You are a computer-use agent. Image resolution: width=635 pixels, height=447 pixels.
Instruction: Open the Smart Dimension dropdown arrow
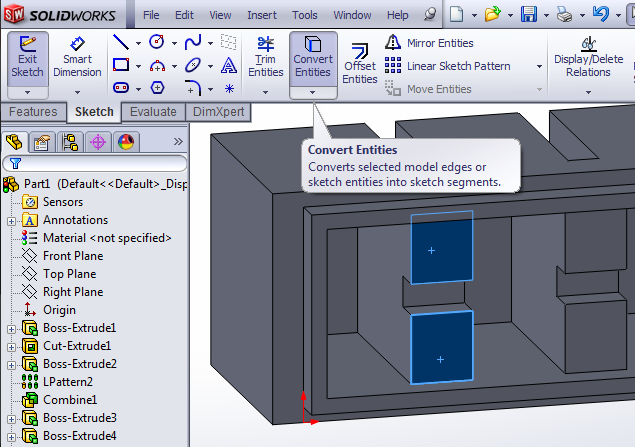[x=77, y=92]
